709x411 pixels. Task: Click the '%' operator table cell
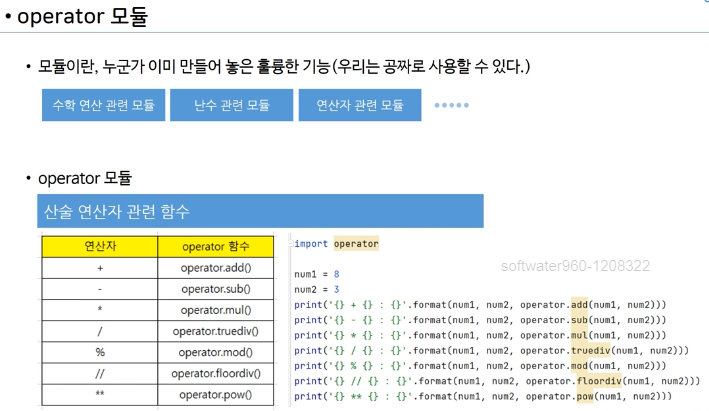click(x=100, y=352)
